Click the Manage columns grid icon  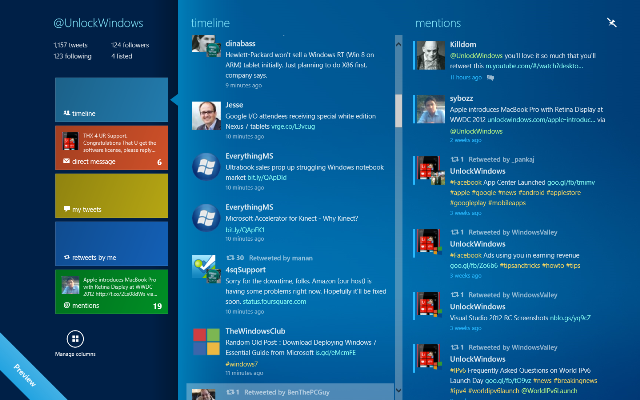(75, 339)
